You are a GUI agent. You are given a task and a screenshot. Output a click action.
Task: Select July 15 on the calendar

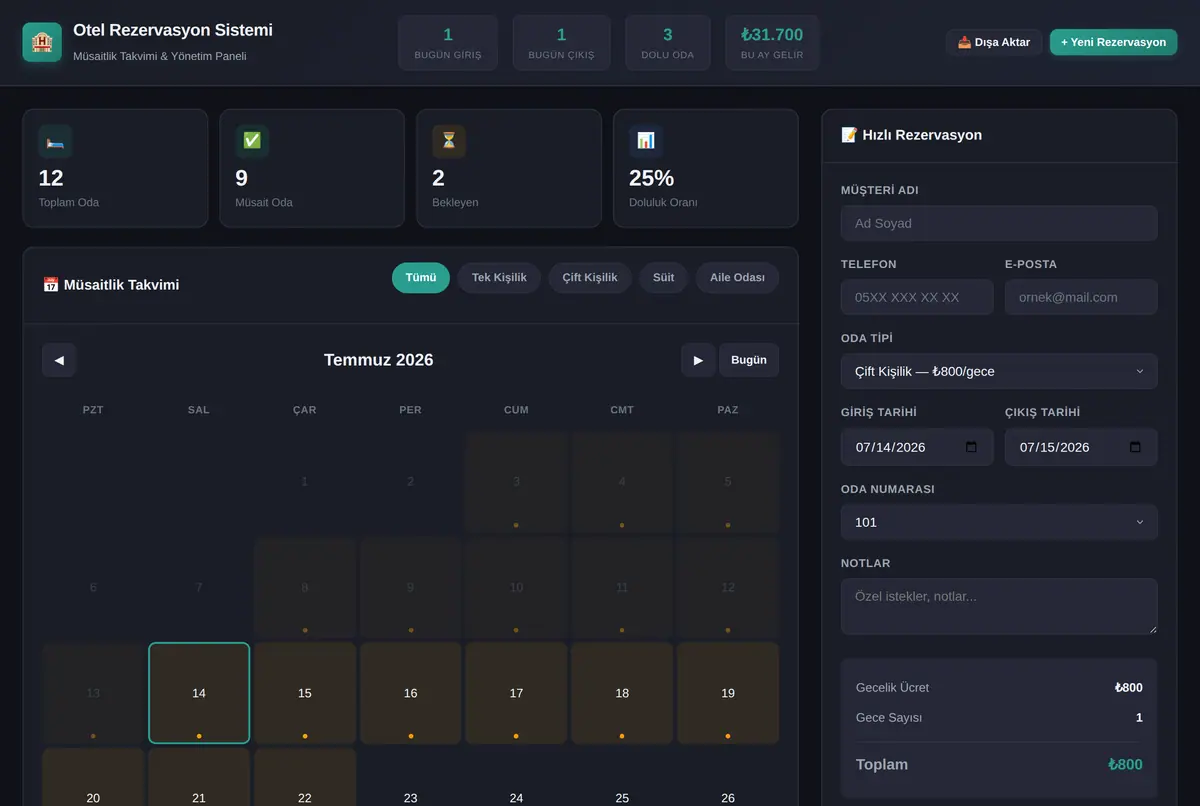pos(305,693)
